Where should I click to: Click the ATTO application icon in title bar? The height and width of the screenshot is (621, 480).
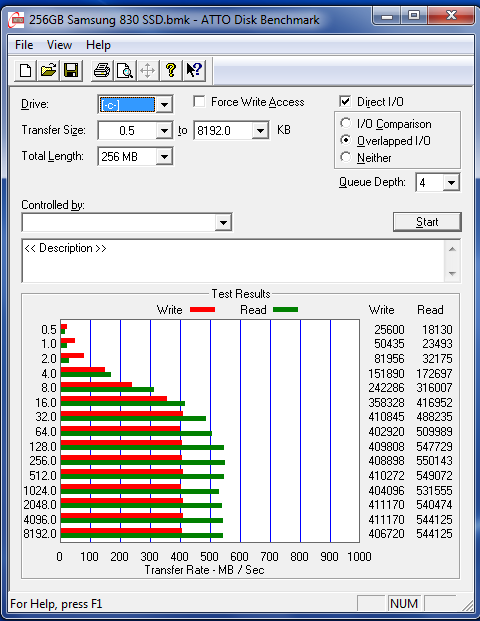point(16,20)
